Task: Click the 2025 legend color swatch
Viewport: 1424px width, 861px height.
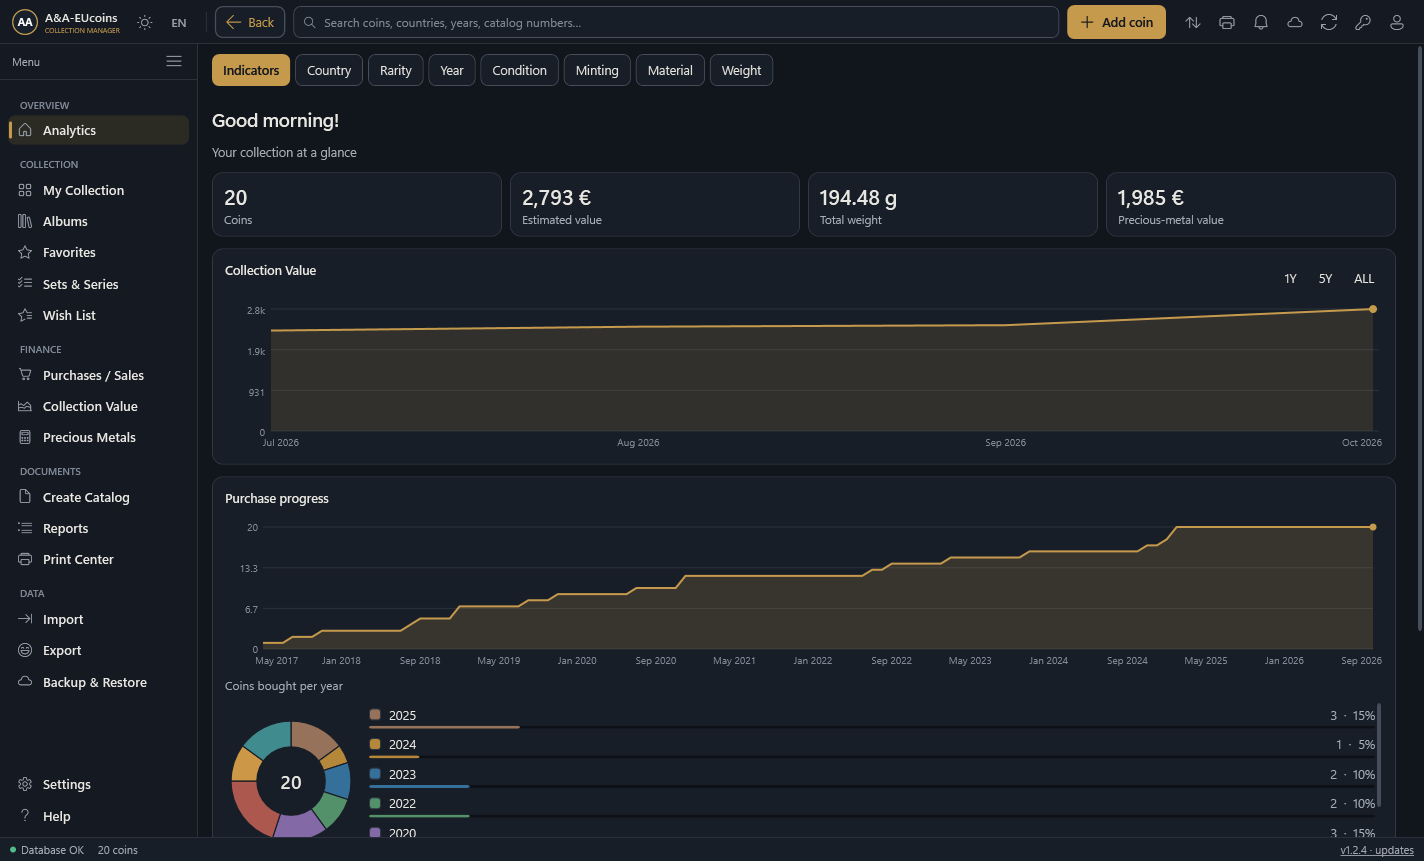Action: [375, 715]
